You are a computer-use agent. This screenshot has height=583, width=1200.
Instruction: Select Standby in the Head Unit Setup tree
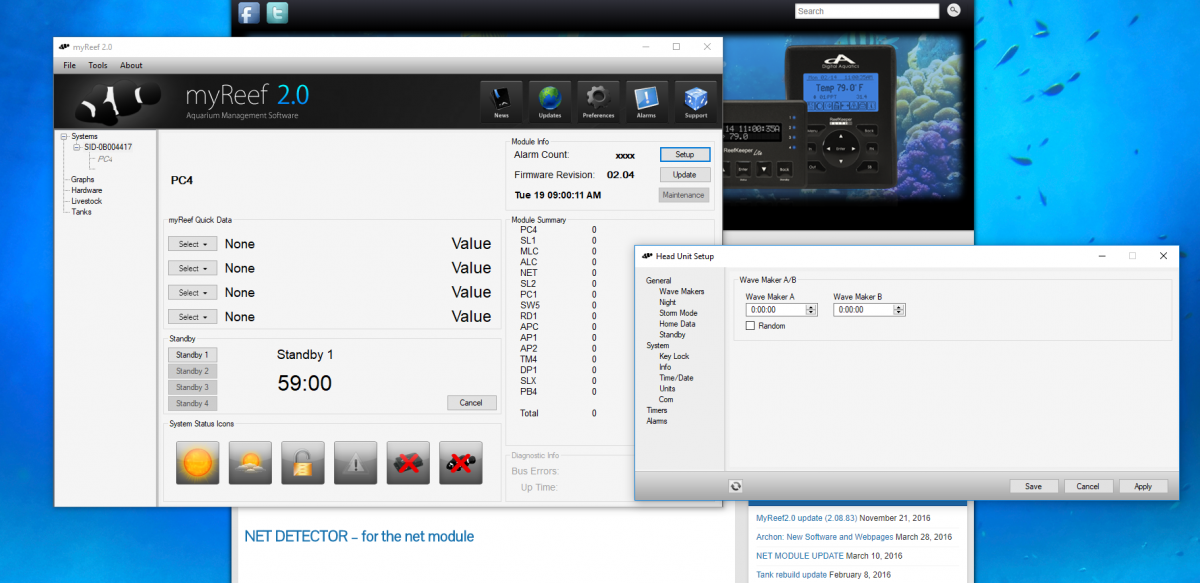click(672, 335)
